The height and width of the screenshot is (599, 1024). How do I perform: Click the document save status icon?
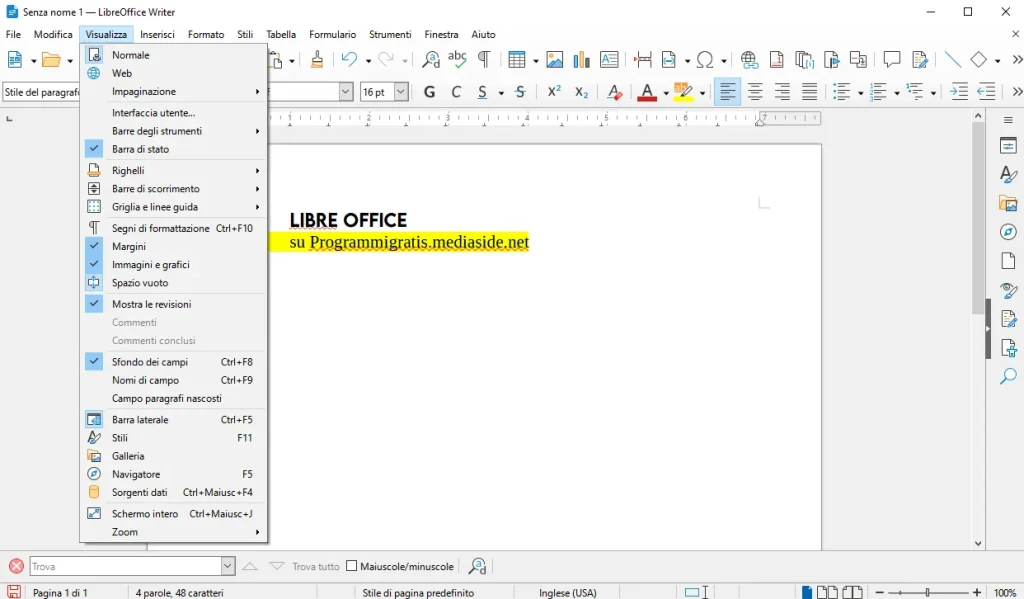click(x=14, y=592)
